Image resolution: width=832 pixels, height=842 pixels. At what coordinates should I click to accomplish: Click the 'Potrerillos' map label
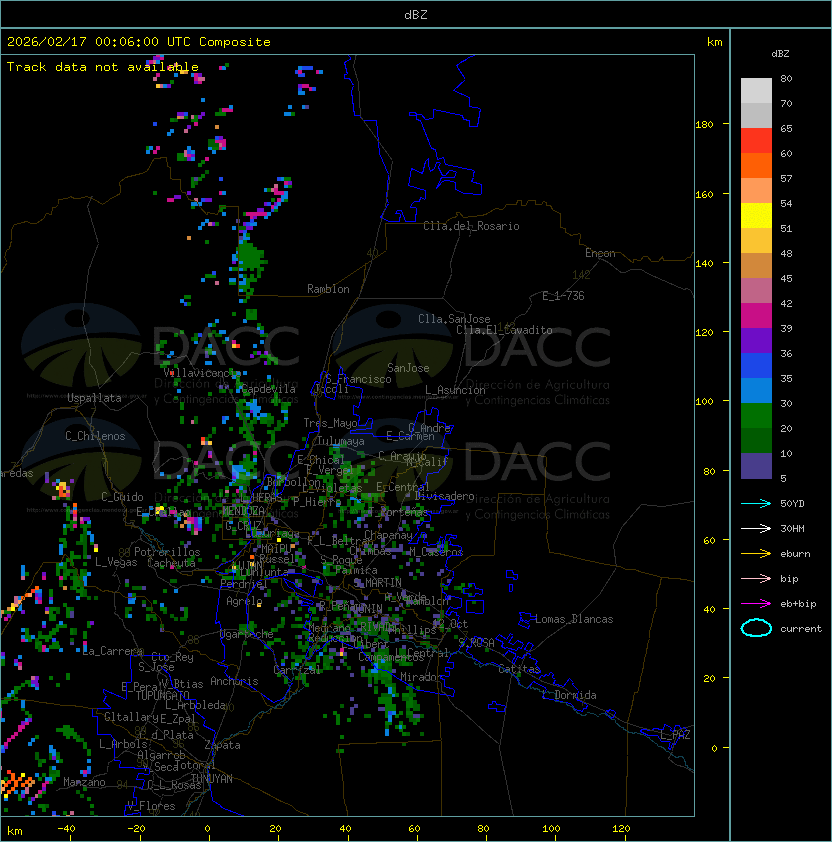coord(167,552)
